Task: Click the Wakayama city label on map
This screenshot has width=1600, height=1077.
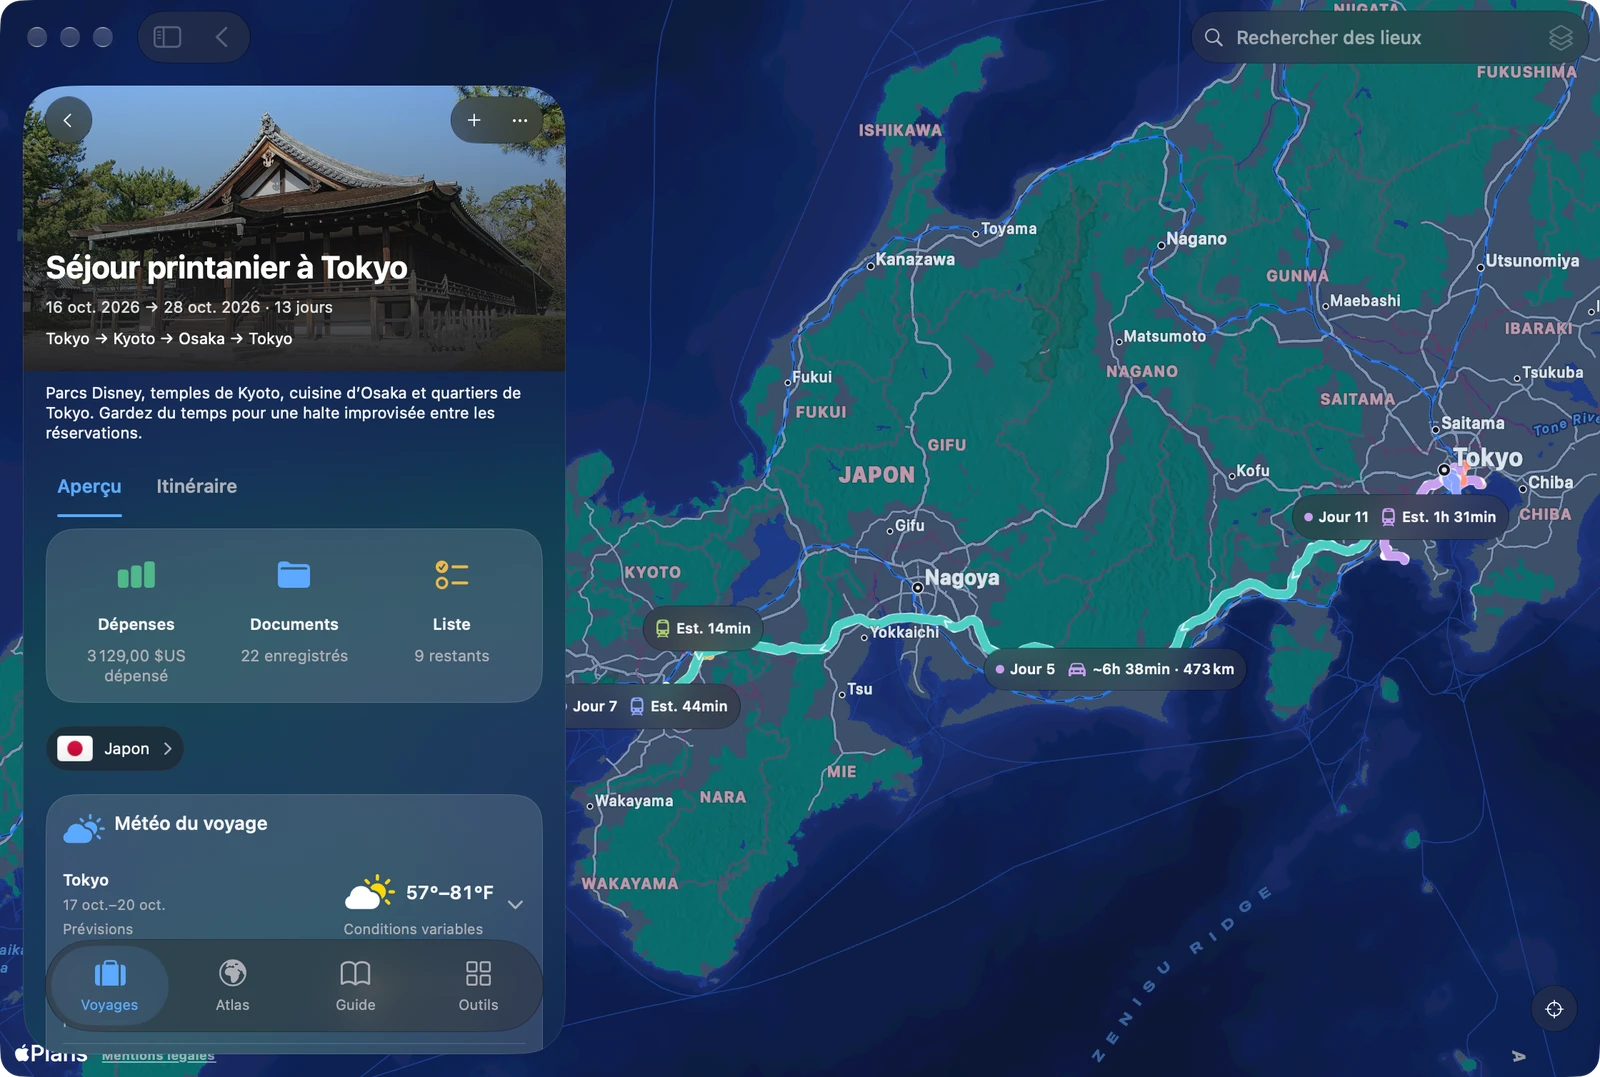Action: (x=634, y=801)
